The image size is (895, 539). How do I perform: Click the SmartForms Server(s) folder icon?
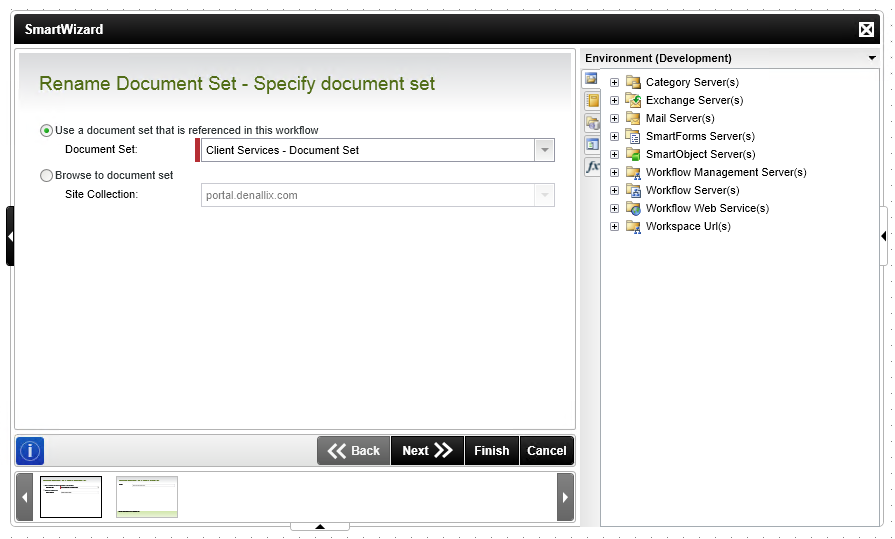click(633, 136)
